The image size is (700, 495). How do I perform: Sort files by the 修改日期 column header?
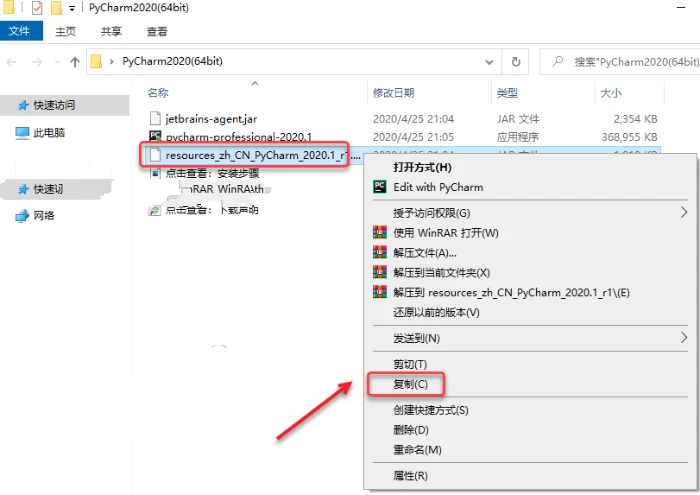pyautogui.click(x=393, y=93)
